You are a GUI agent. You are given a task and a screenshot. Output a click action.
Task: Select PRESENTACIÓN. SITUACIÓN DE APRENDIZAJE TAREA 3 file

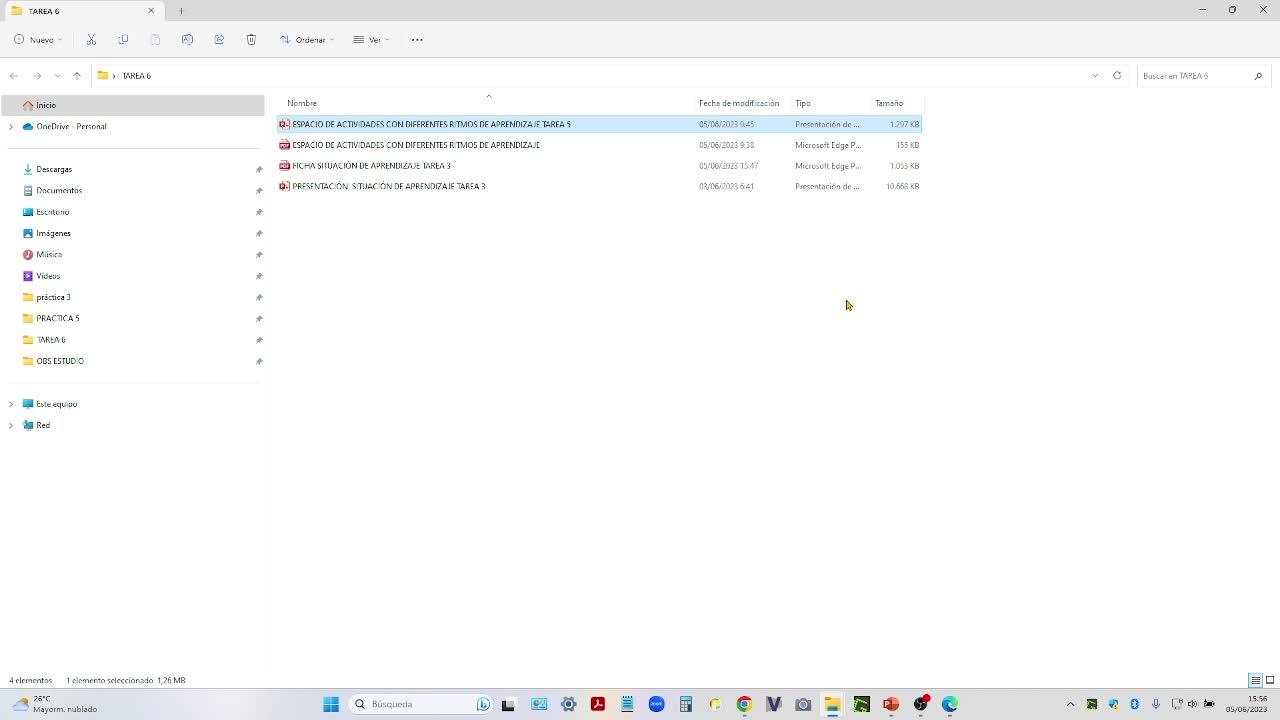(x=599, y=186)
